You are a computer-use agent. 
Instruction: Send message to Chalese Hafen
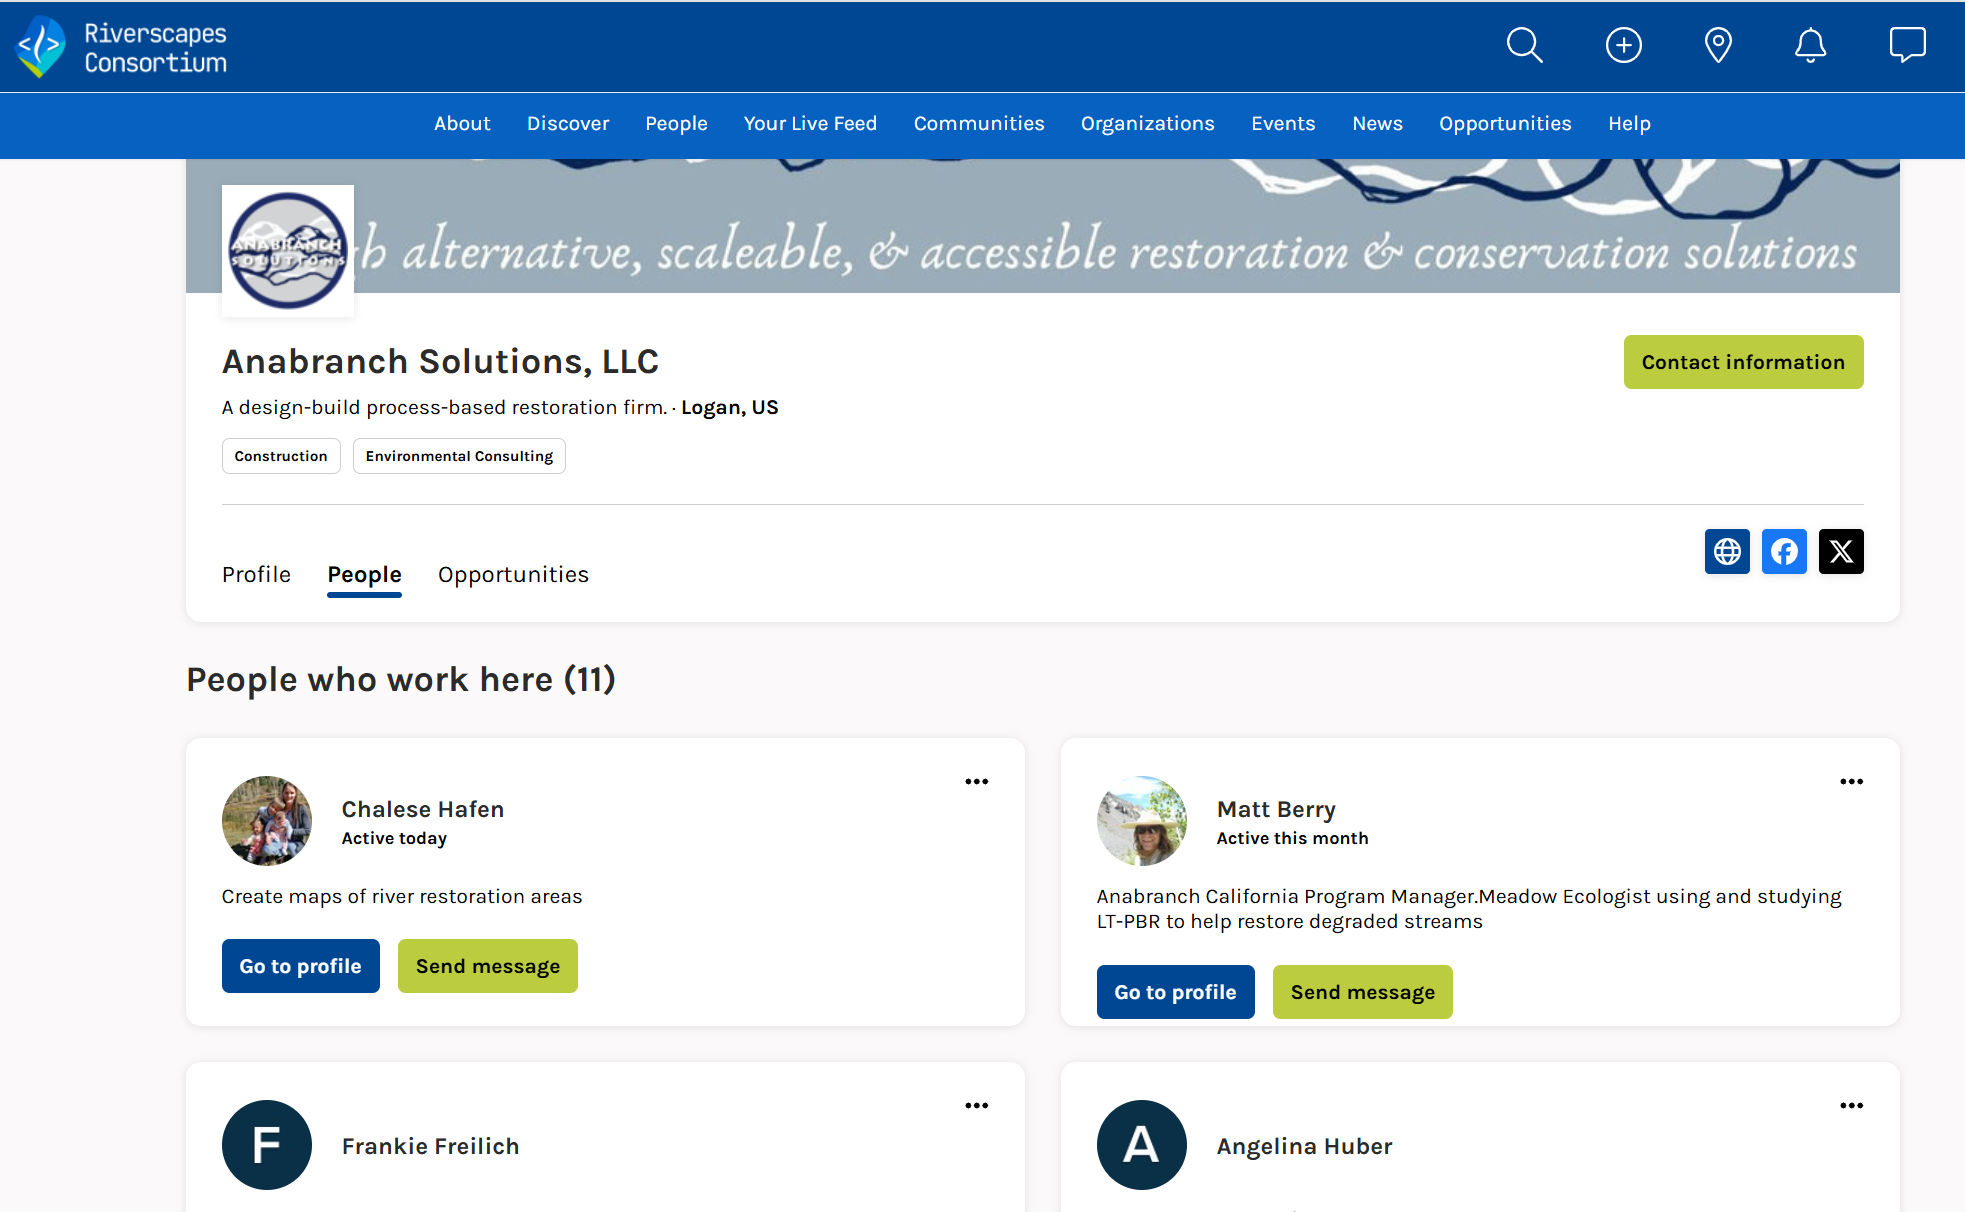coord(487,966)
